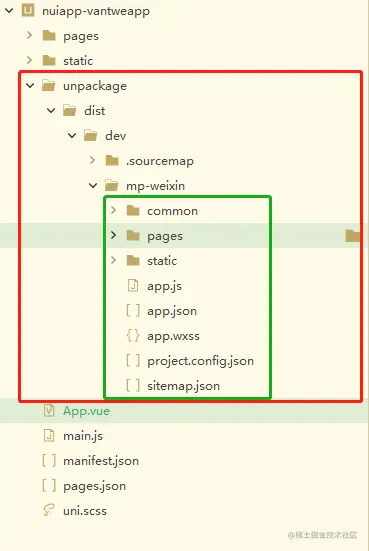Collapse the dist folder
This screenshot has width=369, height=551.
click(x=51, y=110)
